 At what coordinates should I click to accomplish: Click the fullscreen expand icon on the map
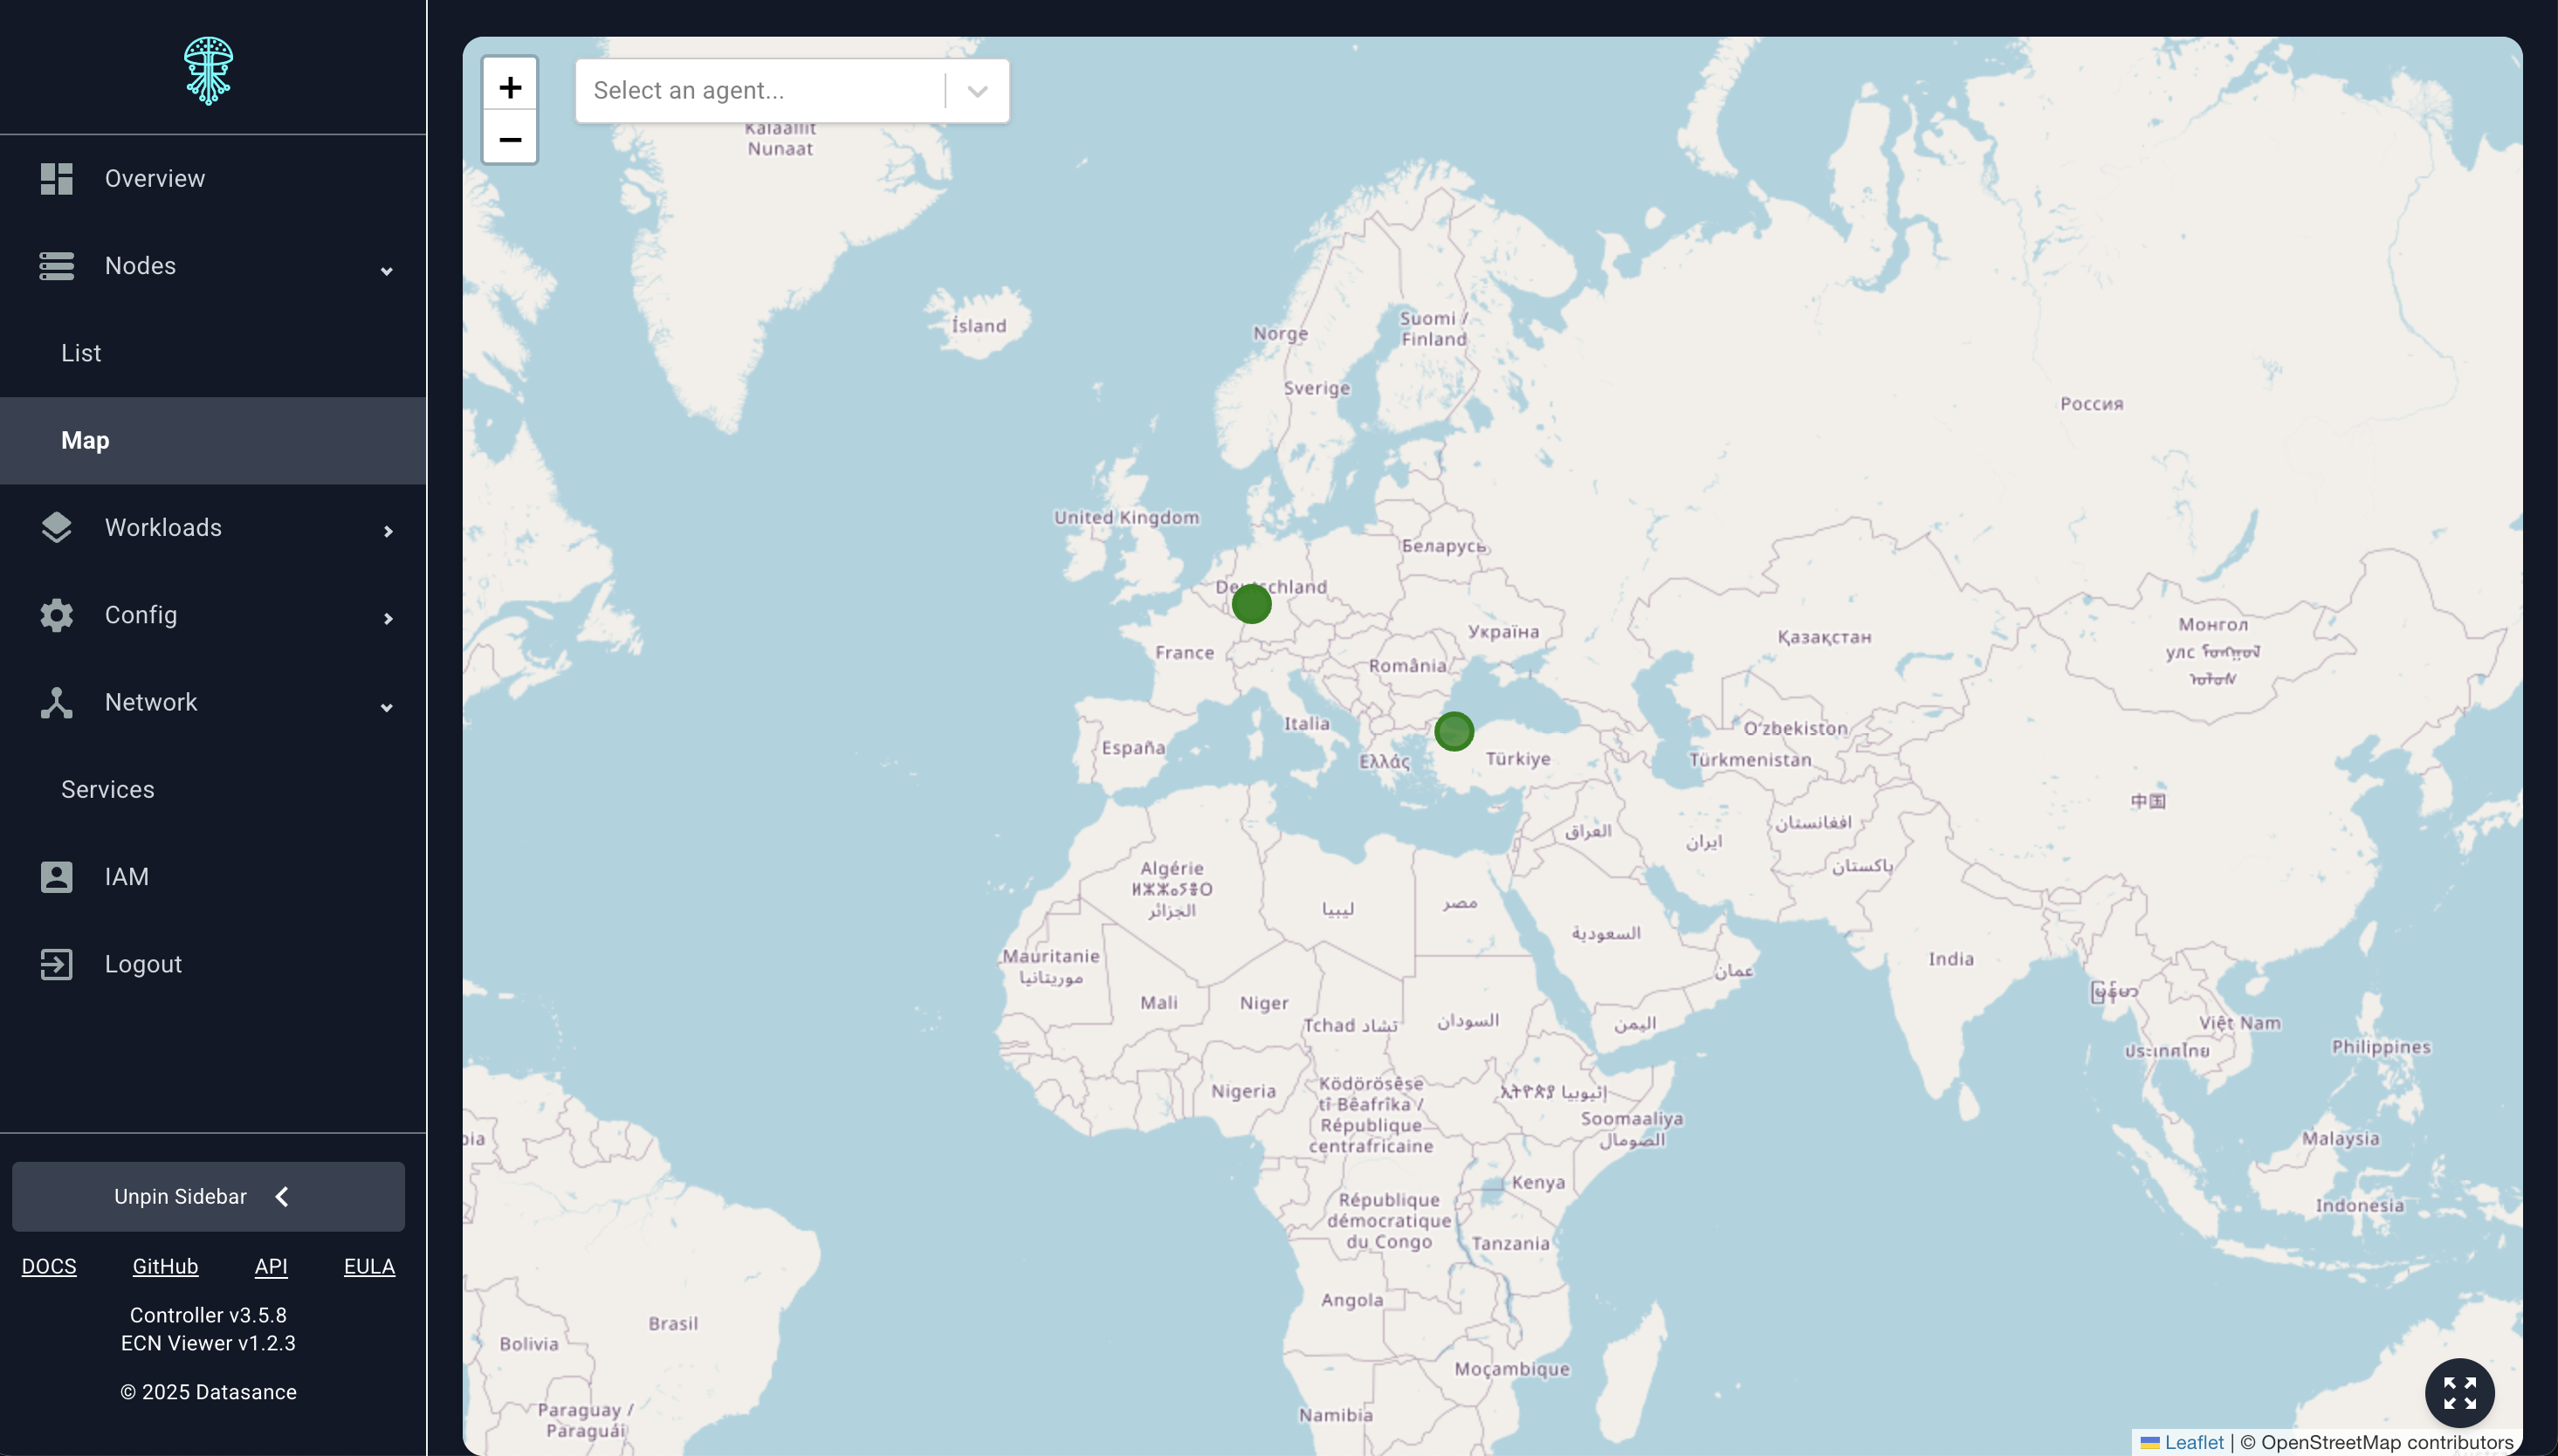click(2459, 1392)
